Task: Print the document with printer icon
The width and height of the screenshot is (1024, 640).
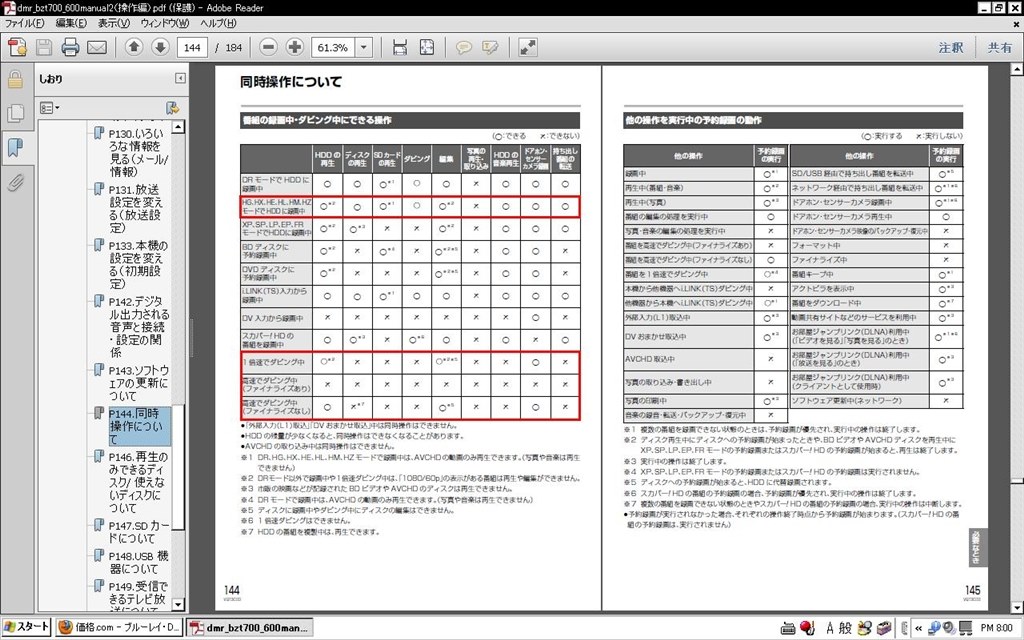Action: (70, 48)
